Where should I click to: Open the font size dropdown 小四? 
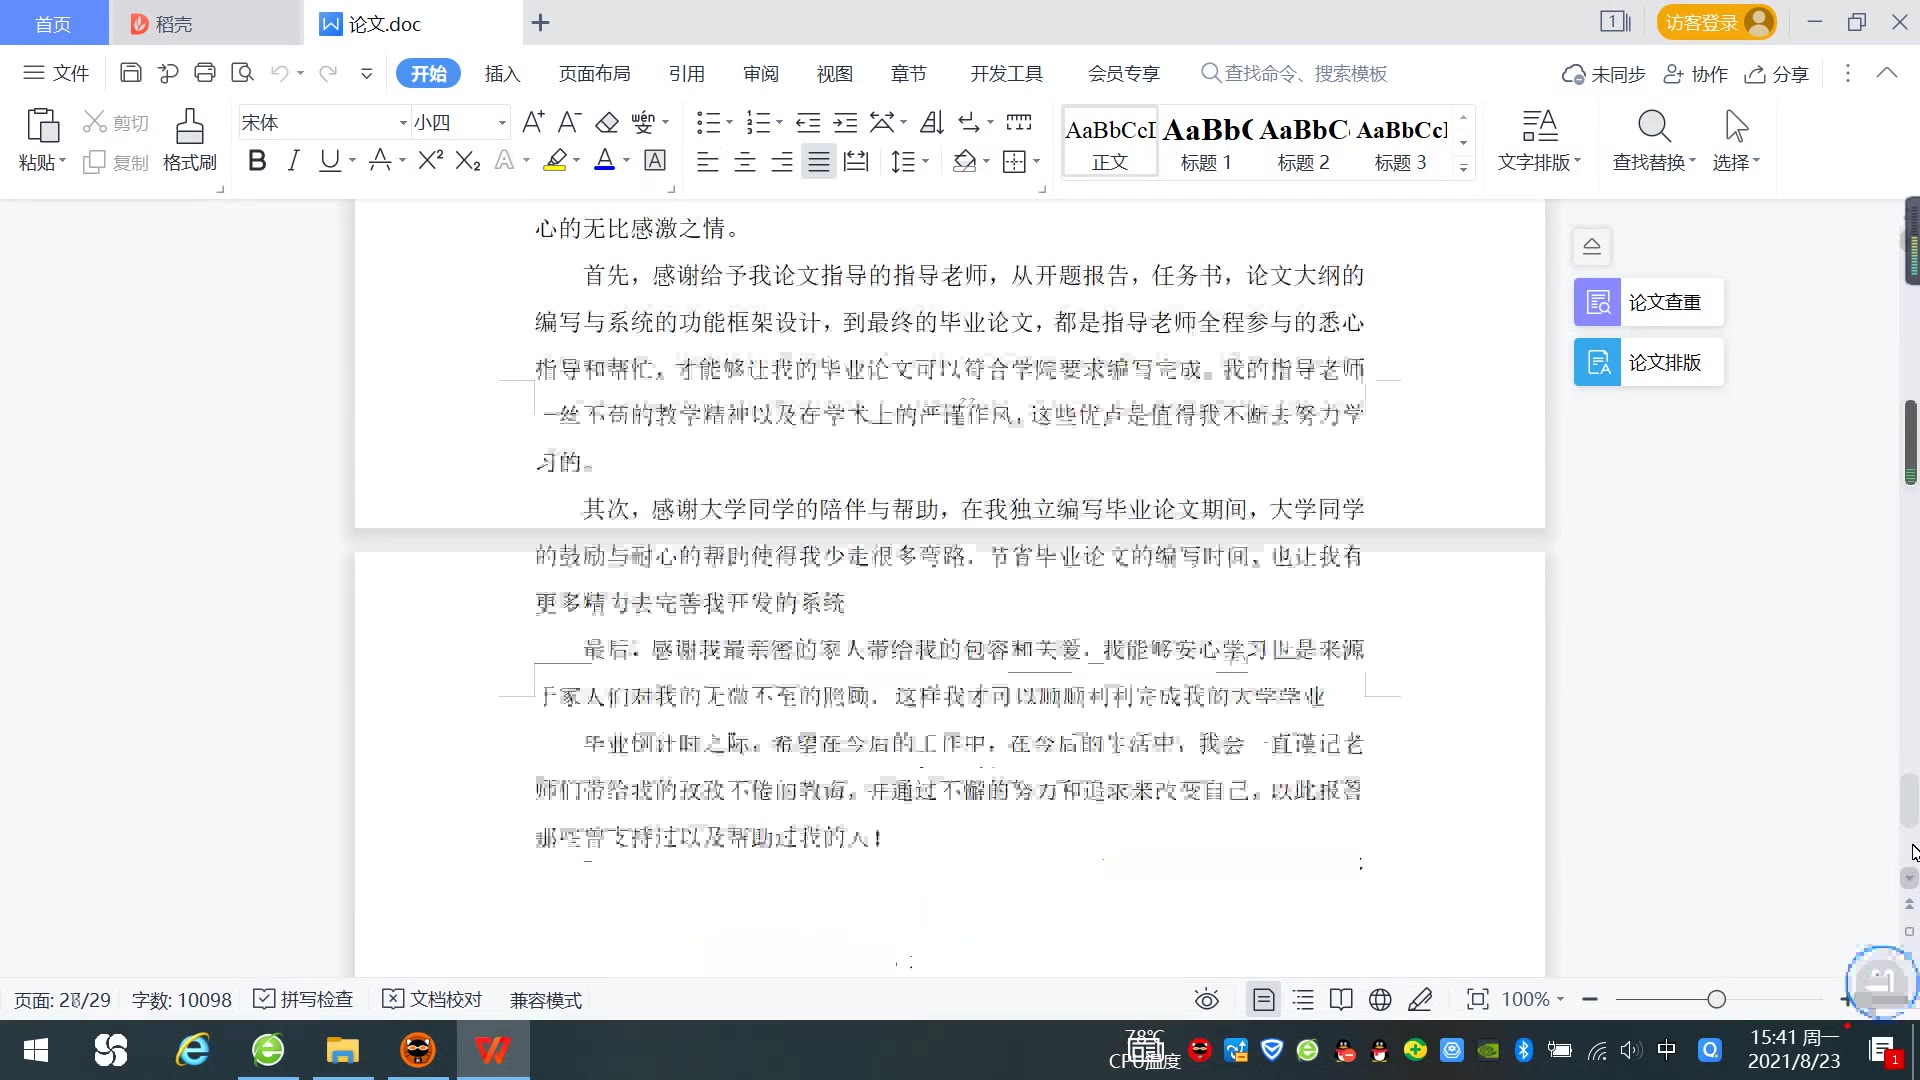502,123
